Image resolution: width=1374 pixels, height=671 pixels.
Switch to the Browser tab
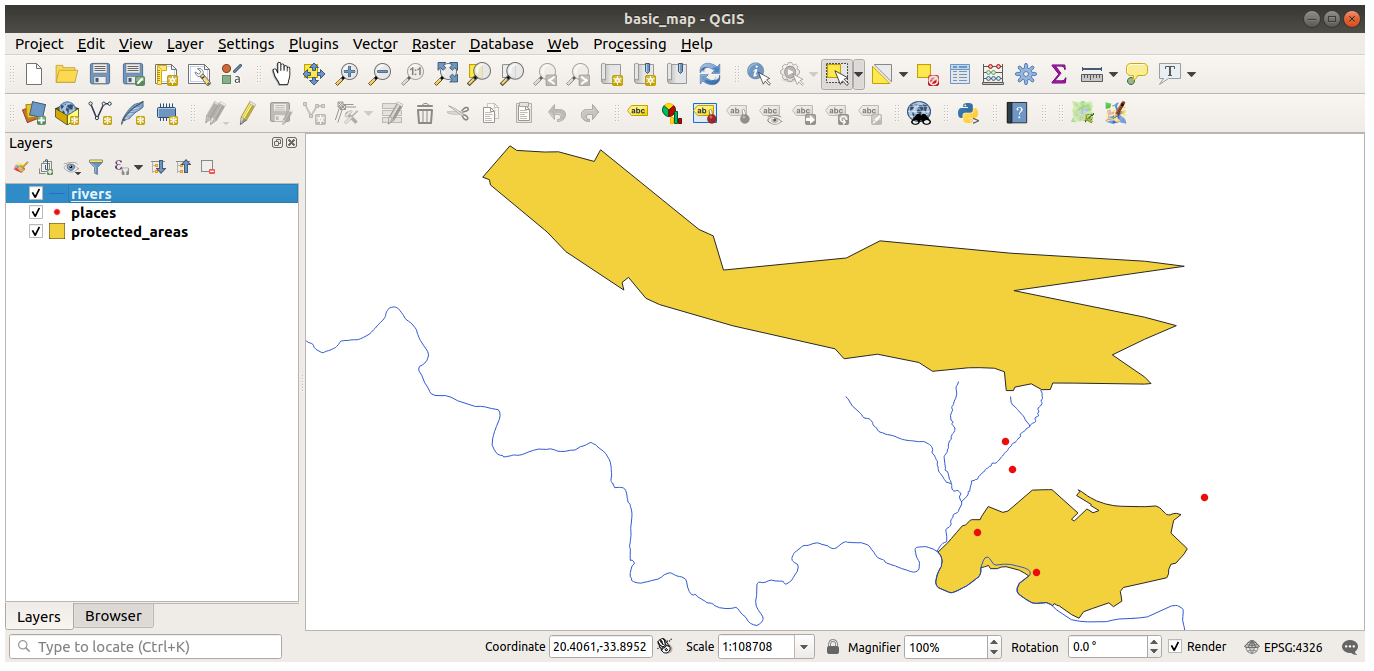(x=113, y=616)
